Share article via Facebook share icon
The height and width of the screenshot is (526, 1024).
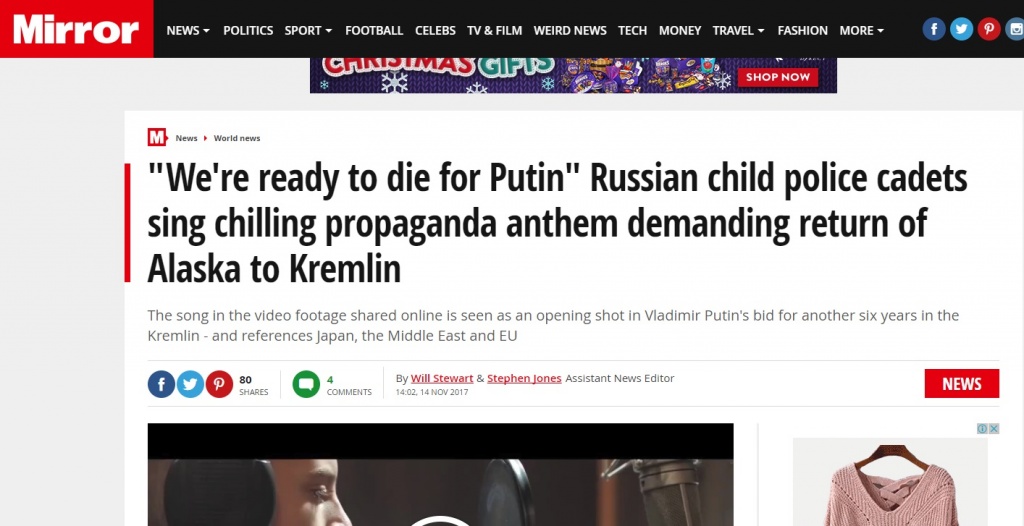[161, 384]
